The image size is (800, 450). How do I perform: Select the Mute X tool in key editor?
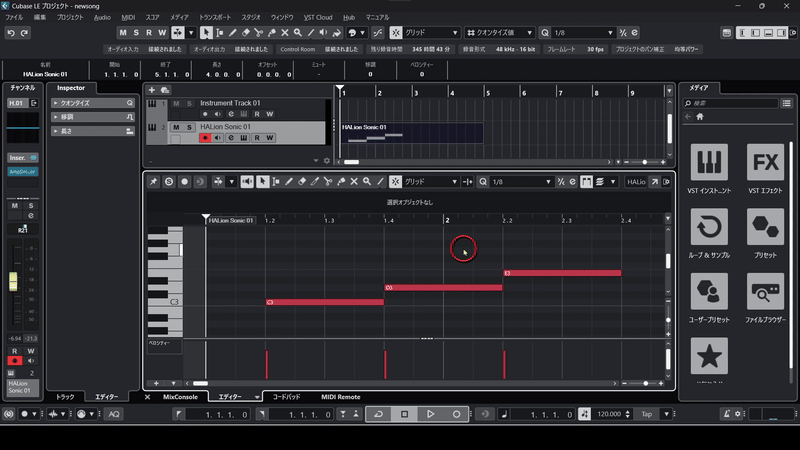click(x=354, y=182)
